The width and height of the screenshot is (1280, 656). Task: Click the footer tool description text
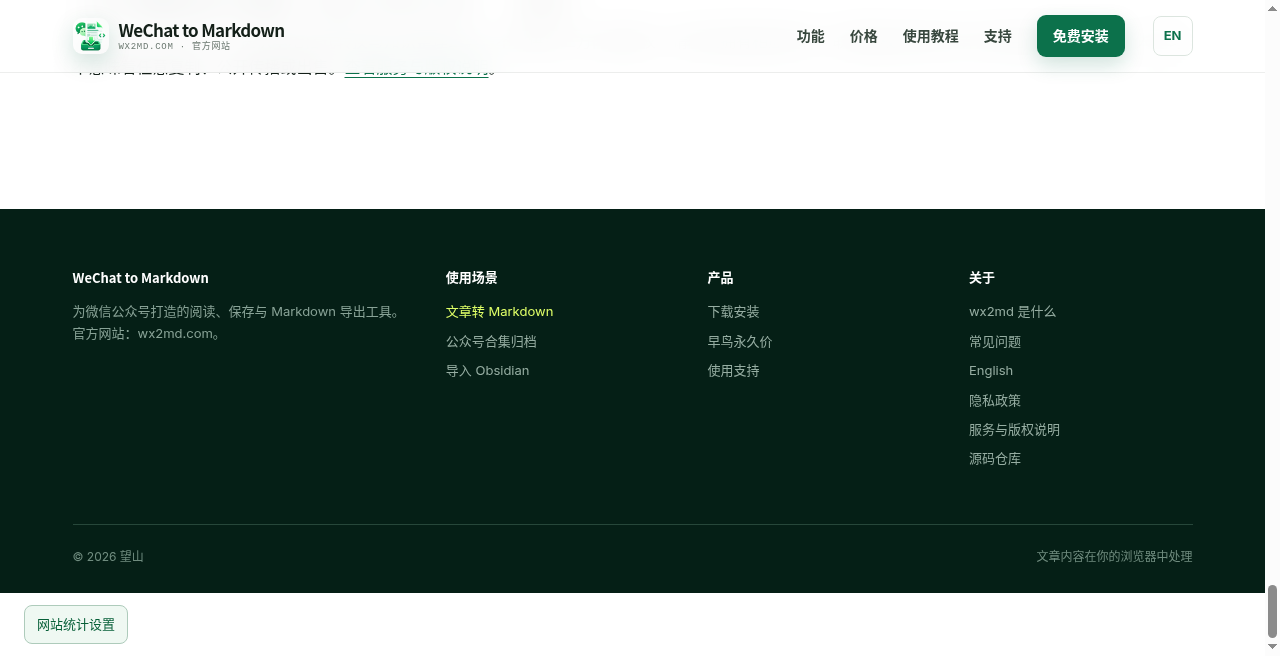point(239,323)
